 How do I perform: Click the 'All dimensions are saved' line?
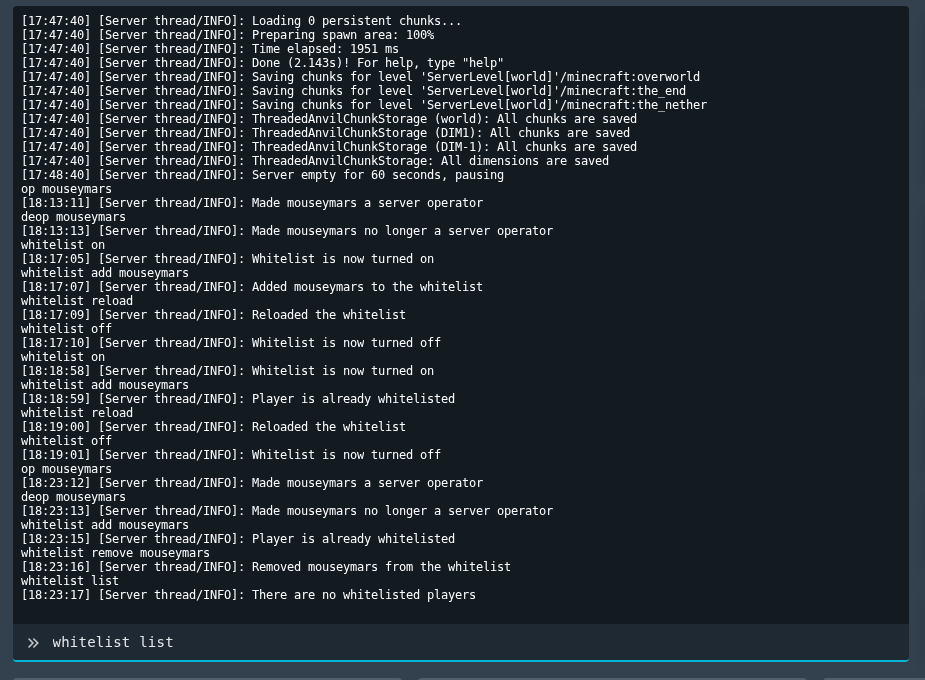315,161
